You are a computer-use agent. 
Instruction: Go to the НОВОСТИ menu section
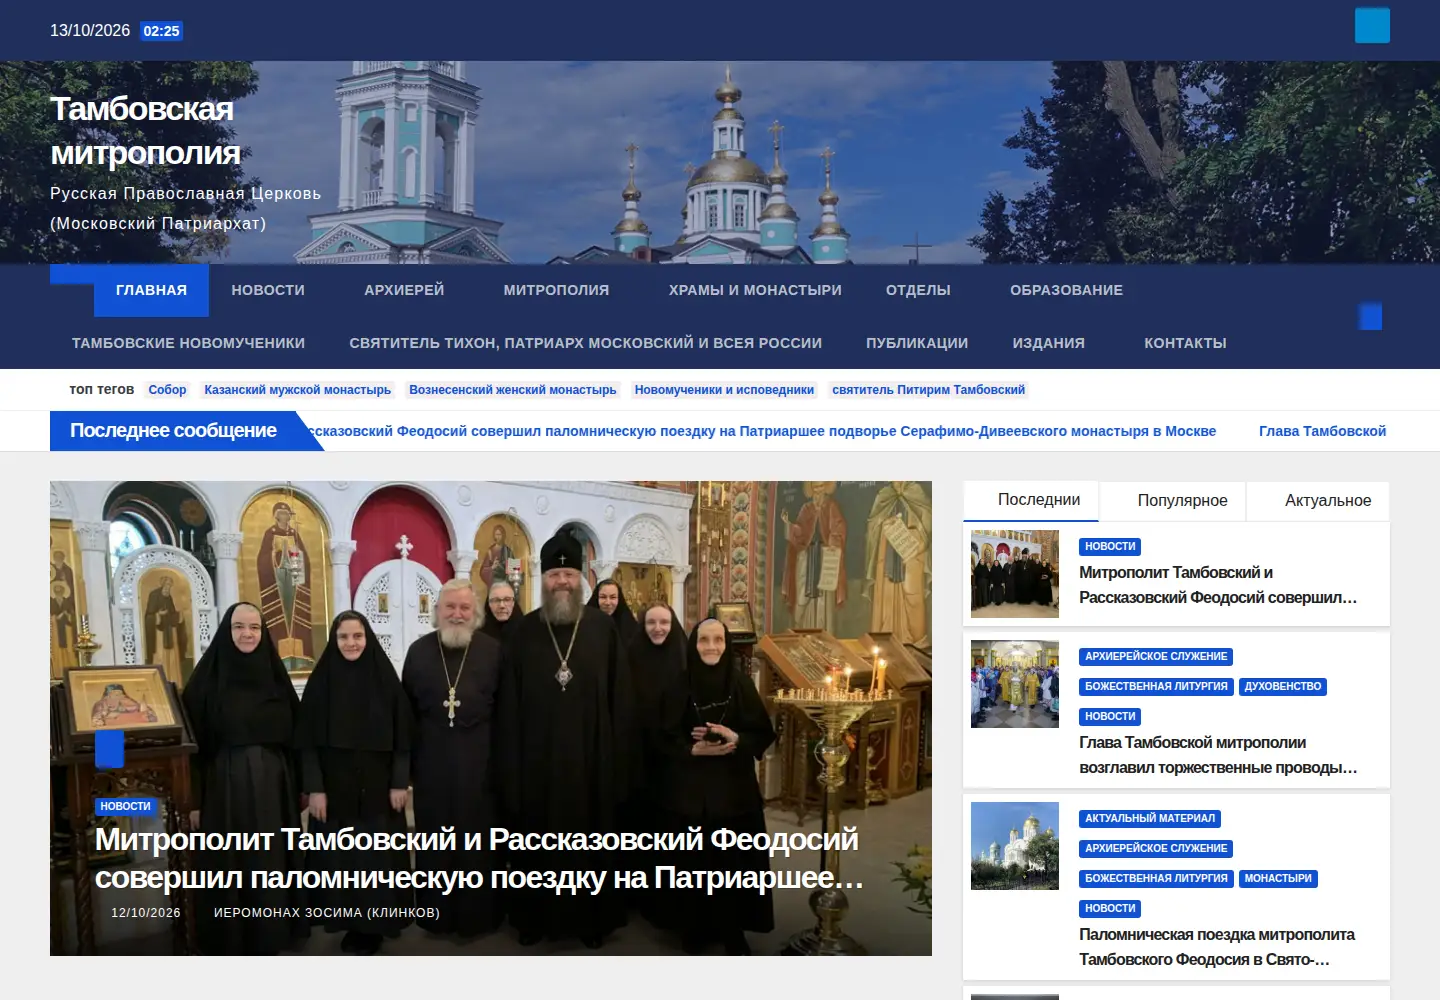pyautogui.click(x=268, y=290)
